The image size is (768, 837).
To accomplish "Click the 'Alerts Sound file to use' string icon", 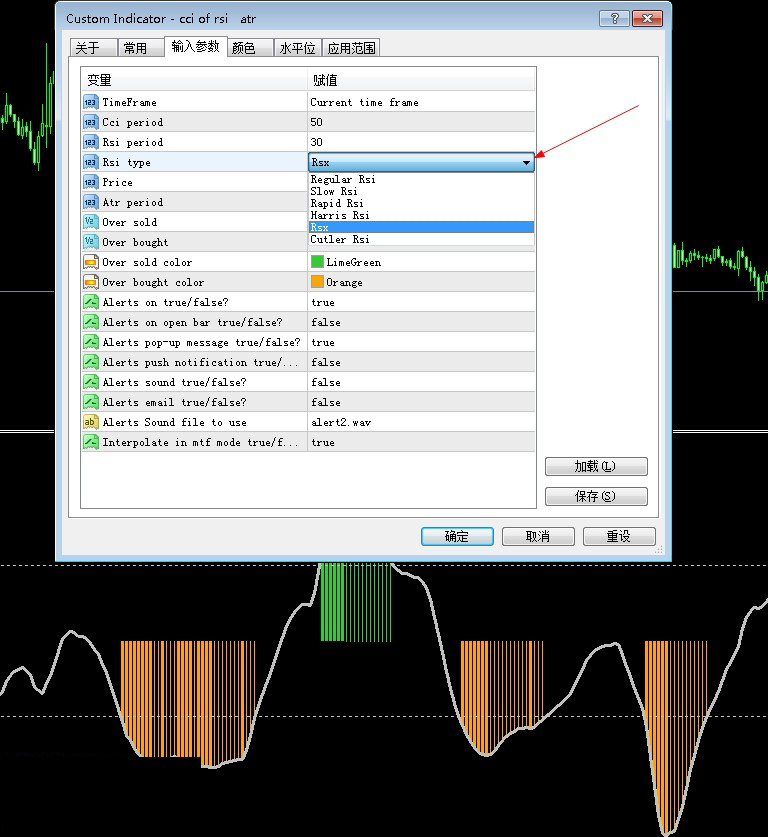I will click(91, 422).
